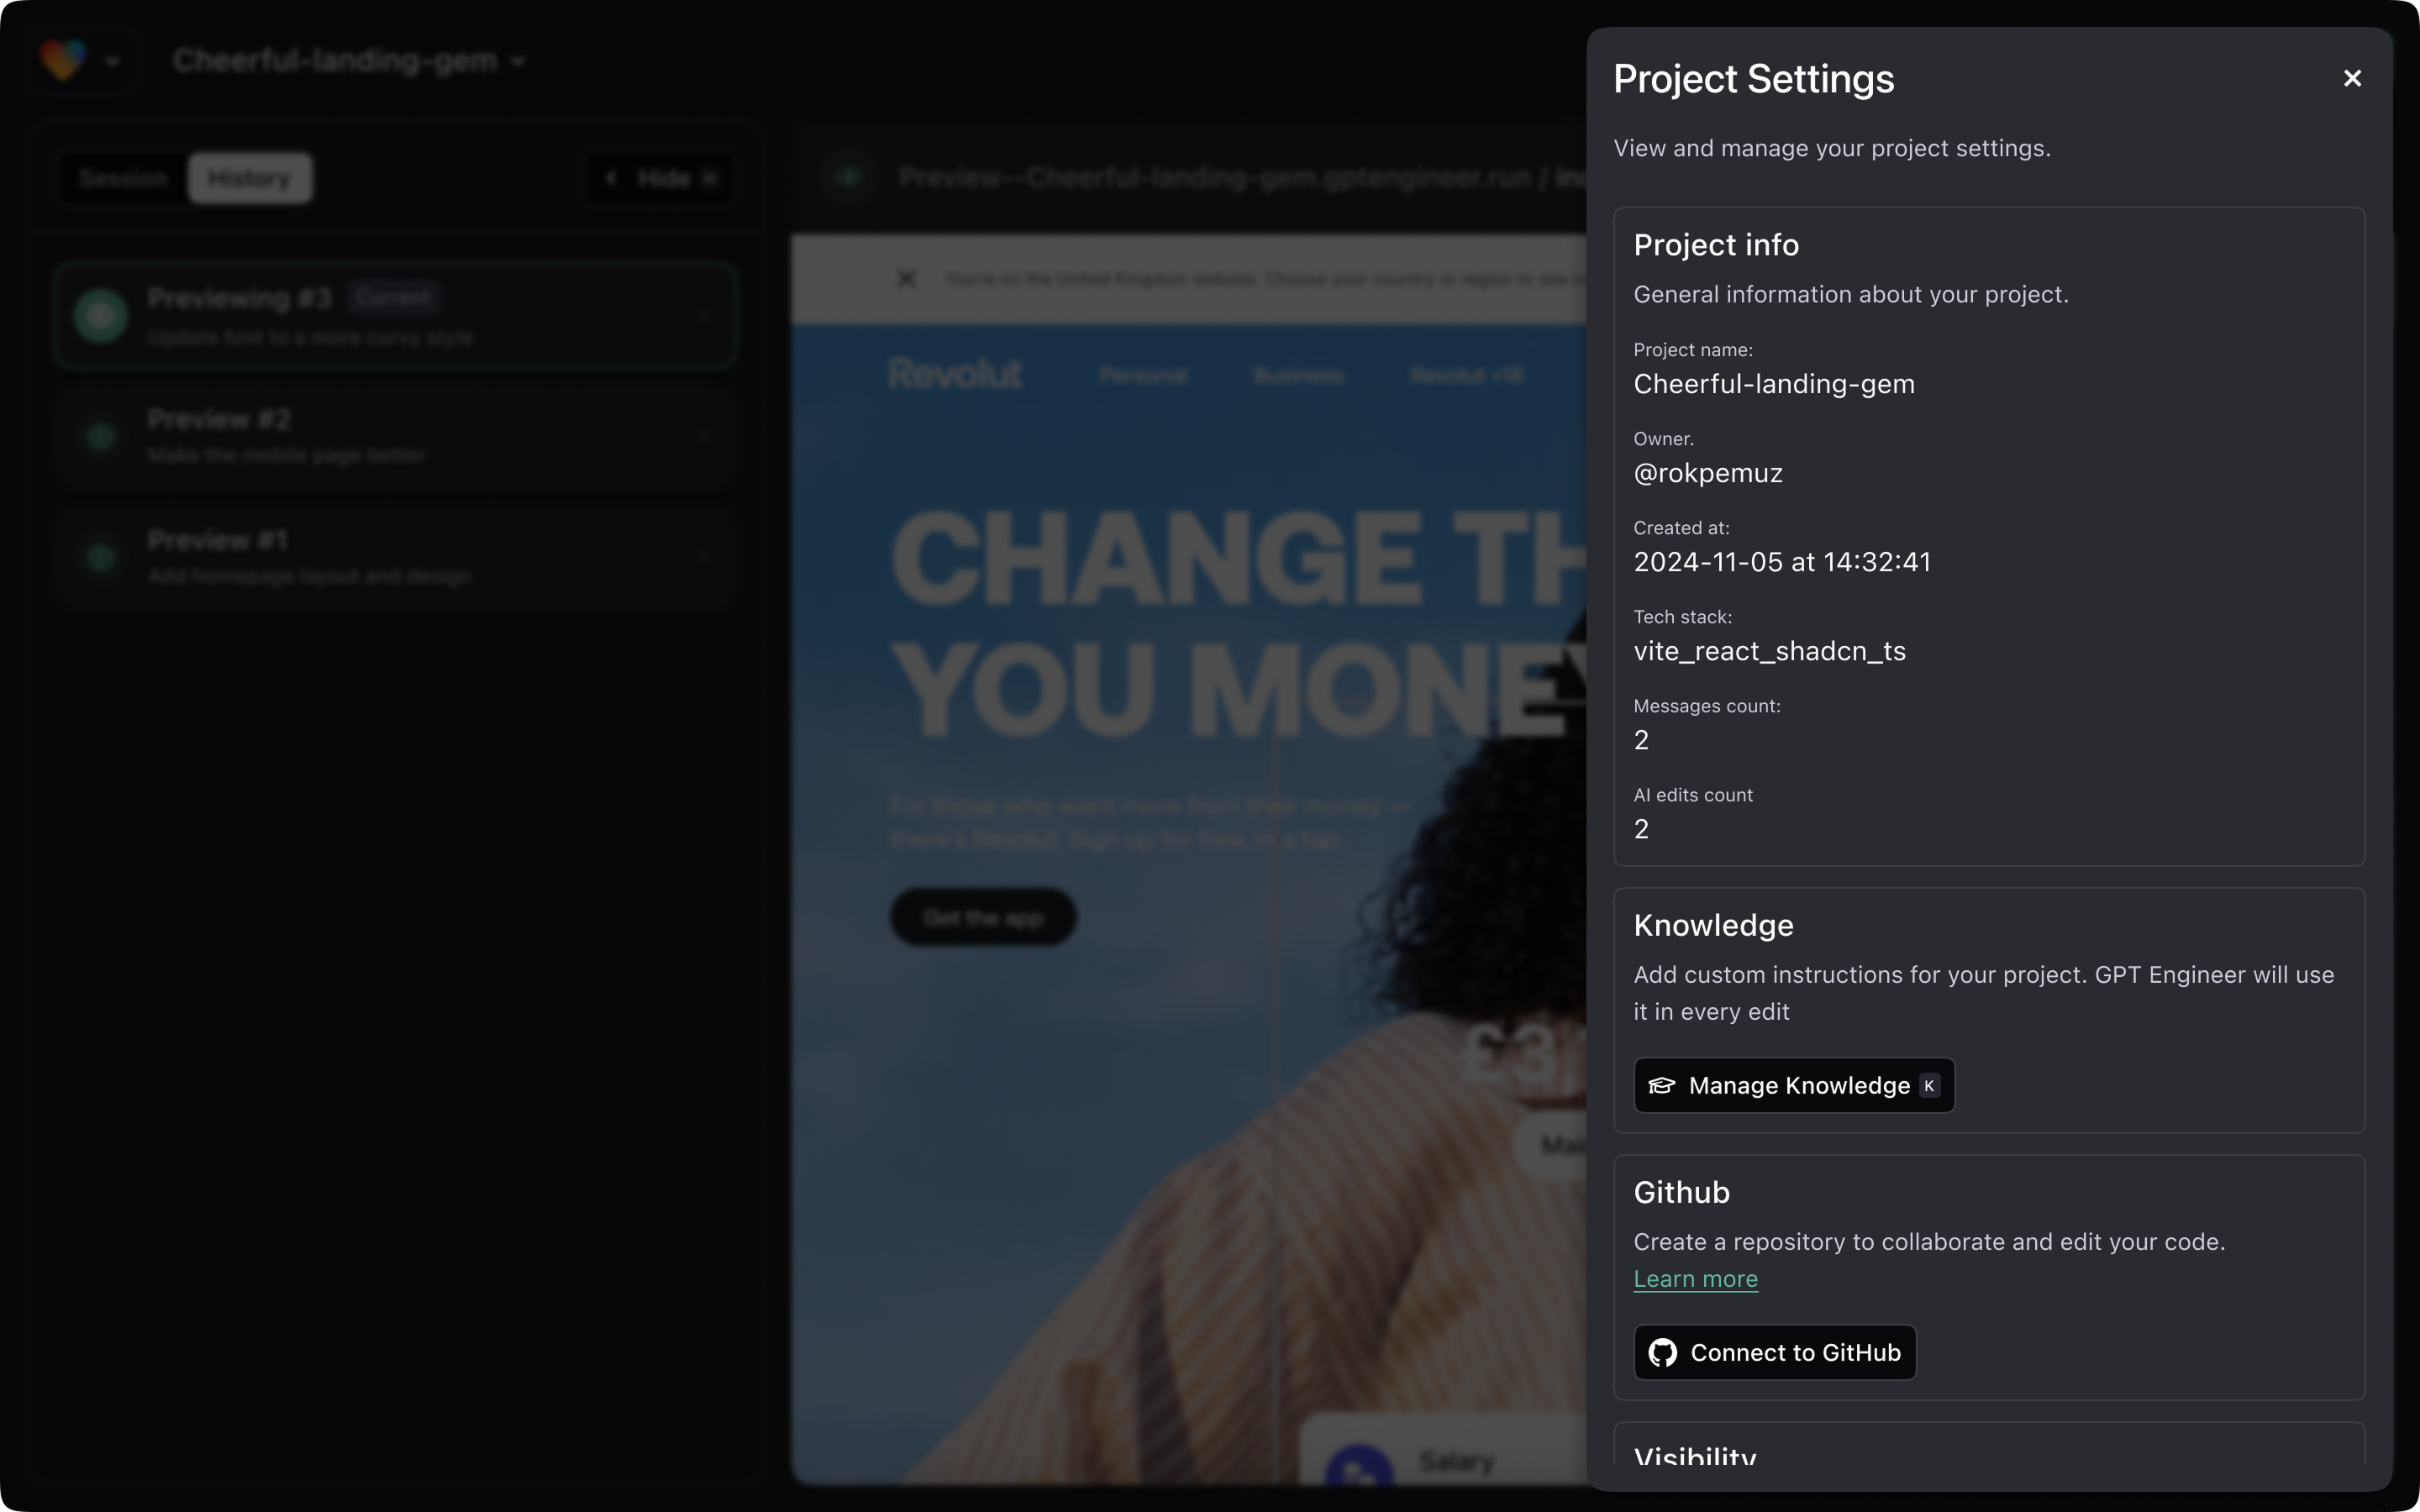Follow the Learn more link under Github
The image size is (2420, 1512).
(x=1695, y=1279)
